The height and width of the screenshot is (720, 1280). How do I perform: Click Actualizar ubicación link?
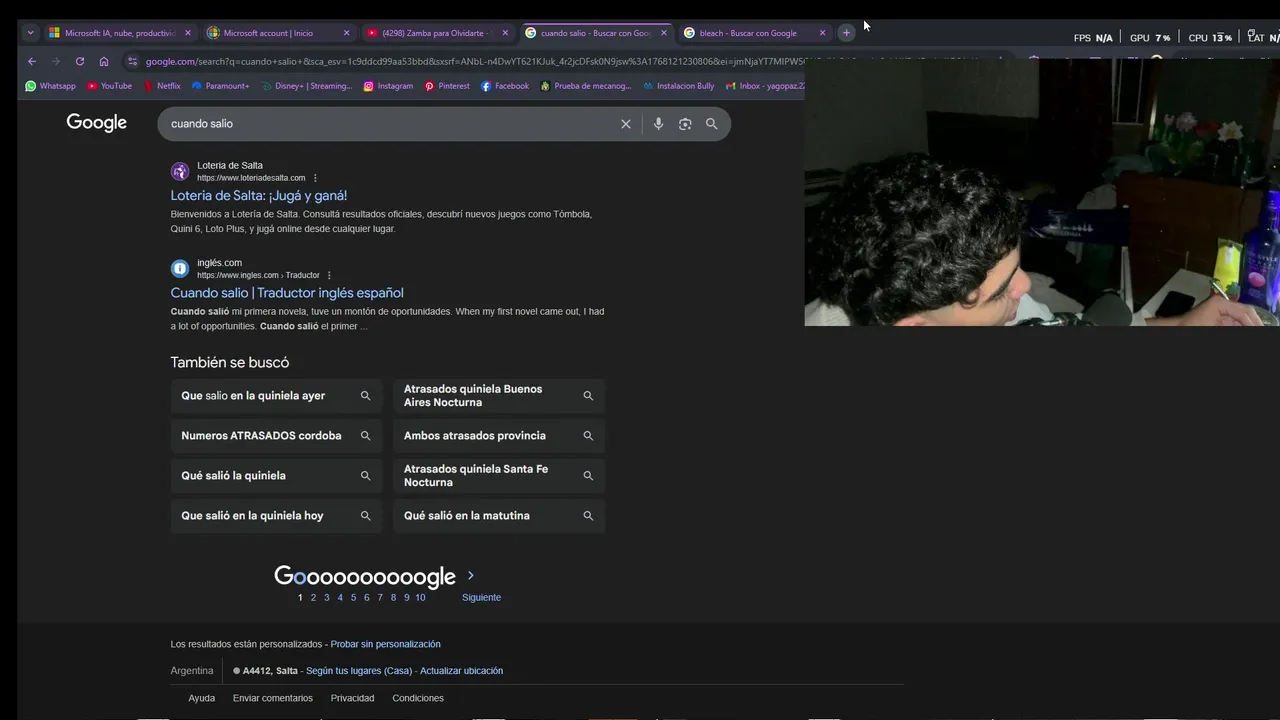(461, 671)
